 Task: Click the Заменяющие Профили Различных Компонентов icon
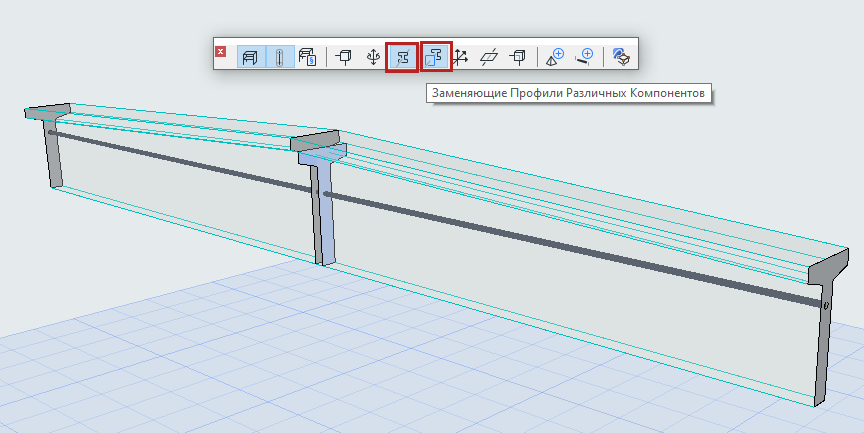tap(436, 57)
